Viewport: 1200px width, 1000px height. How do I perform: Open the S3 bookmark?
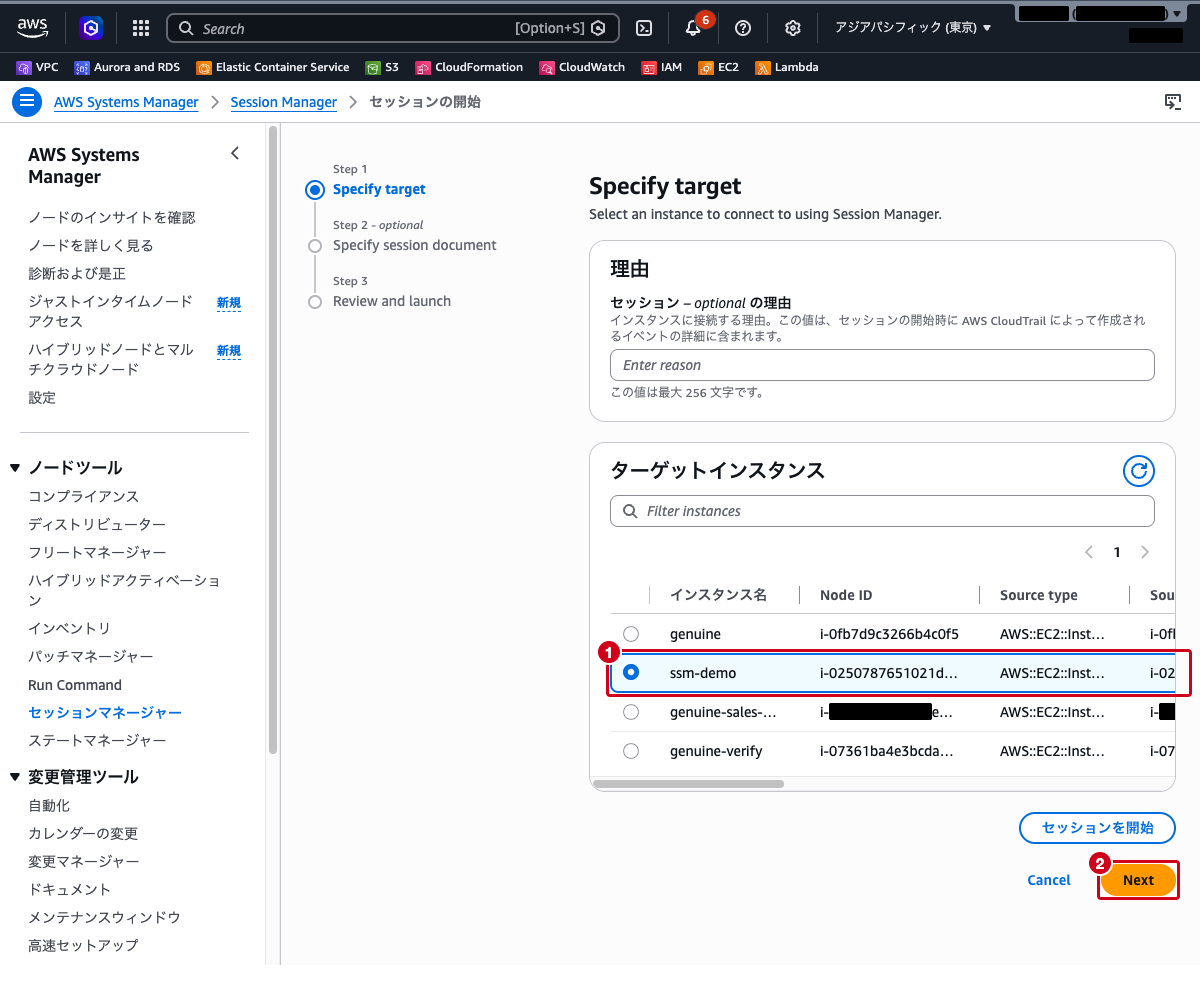pyautogui.click(x=382, y=67)
